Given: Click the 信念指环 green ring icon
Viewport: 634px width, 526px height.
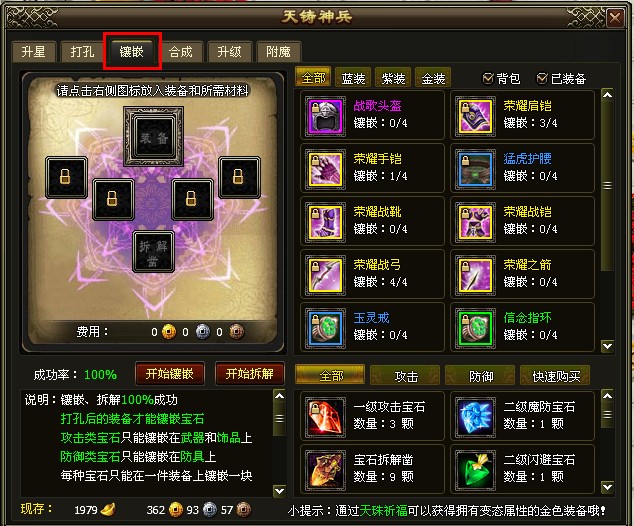Looking at the screenshot, I should point(475,328).
